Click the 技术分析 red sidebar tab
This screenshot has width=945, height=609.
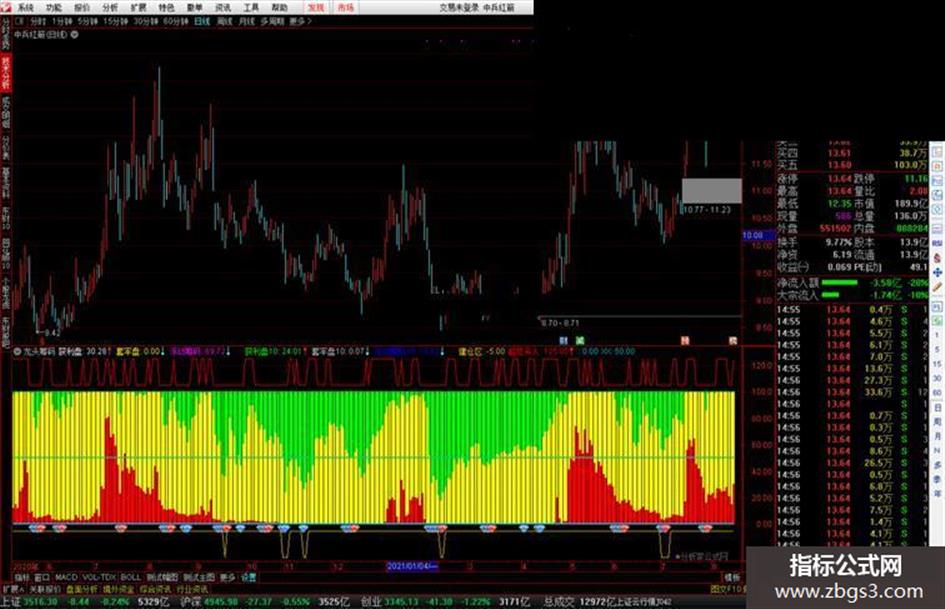[x=6, y=73]
